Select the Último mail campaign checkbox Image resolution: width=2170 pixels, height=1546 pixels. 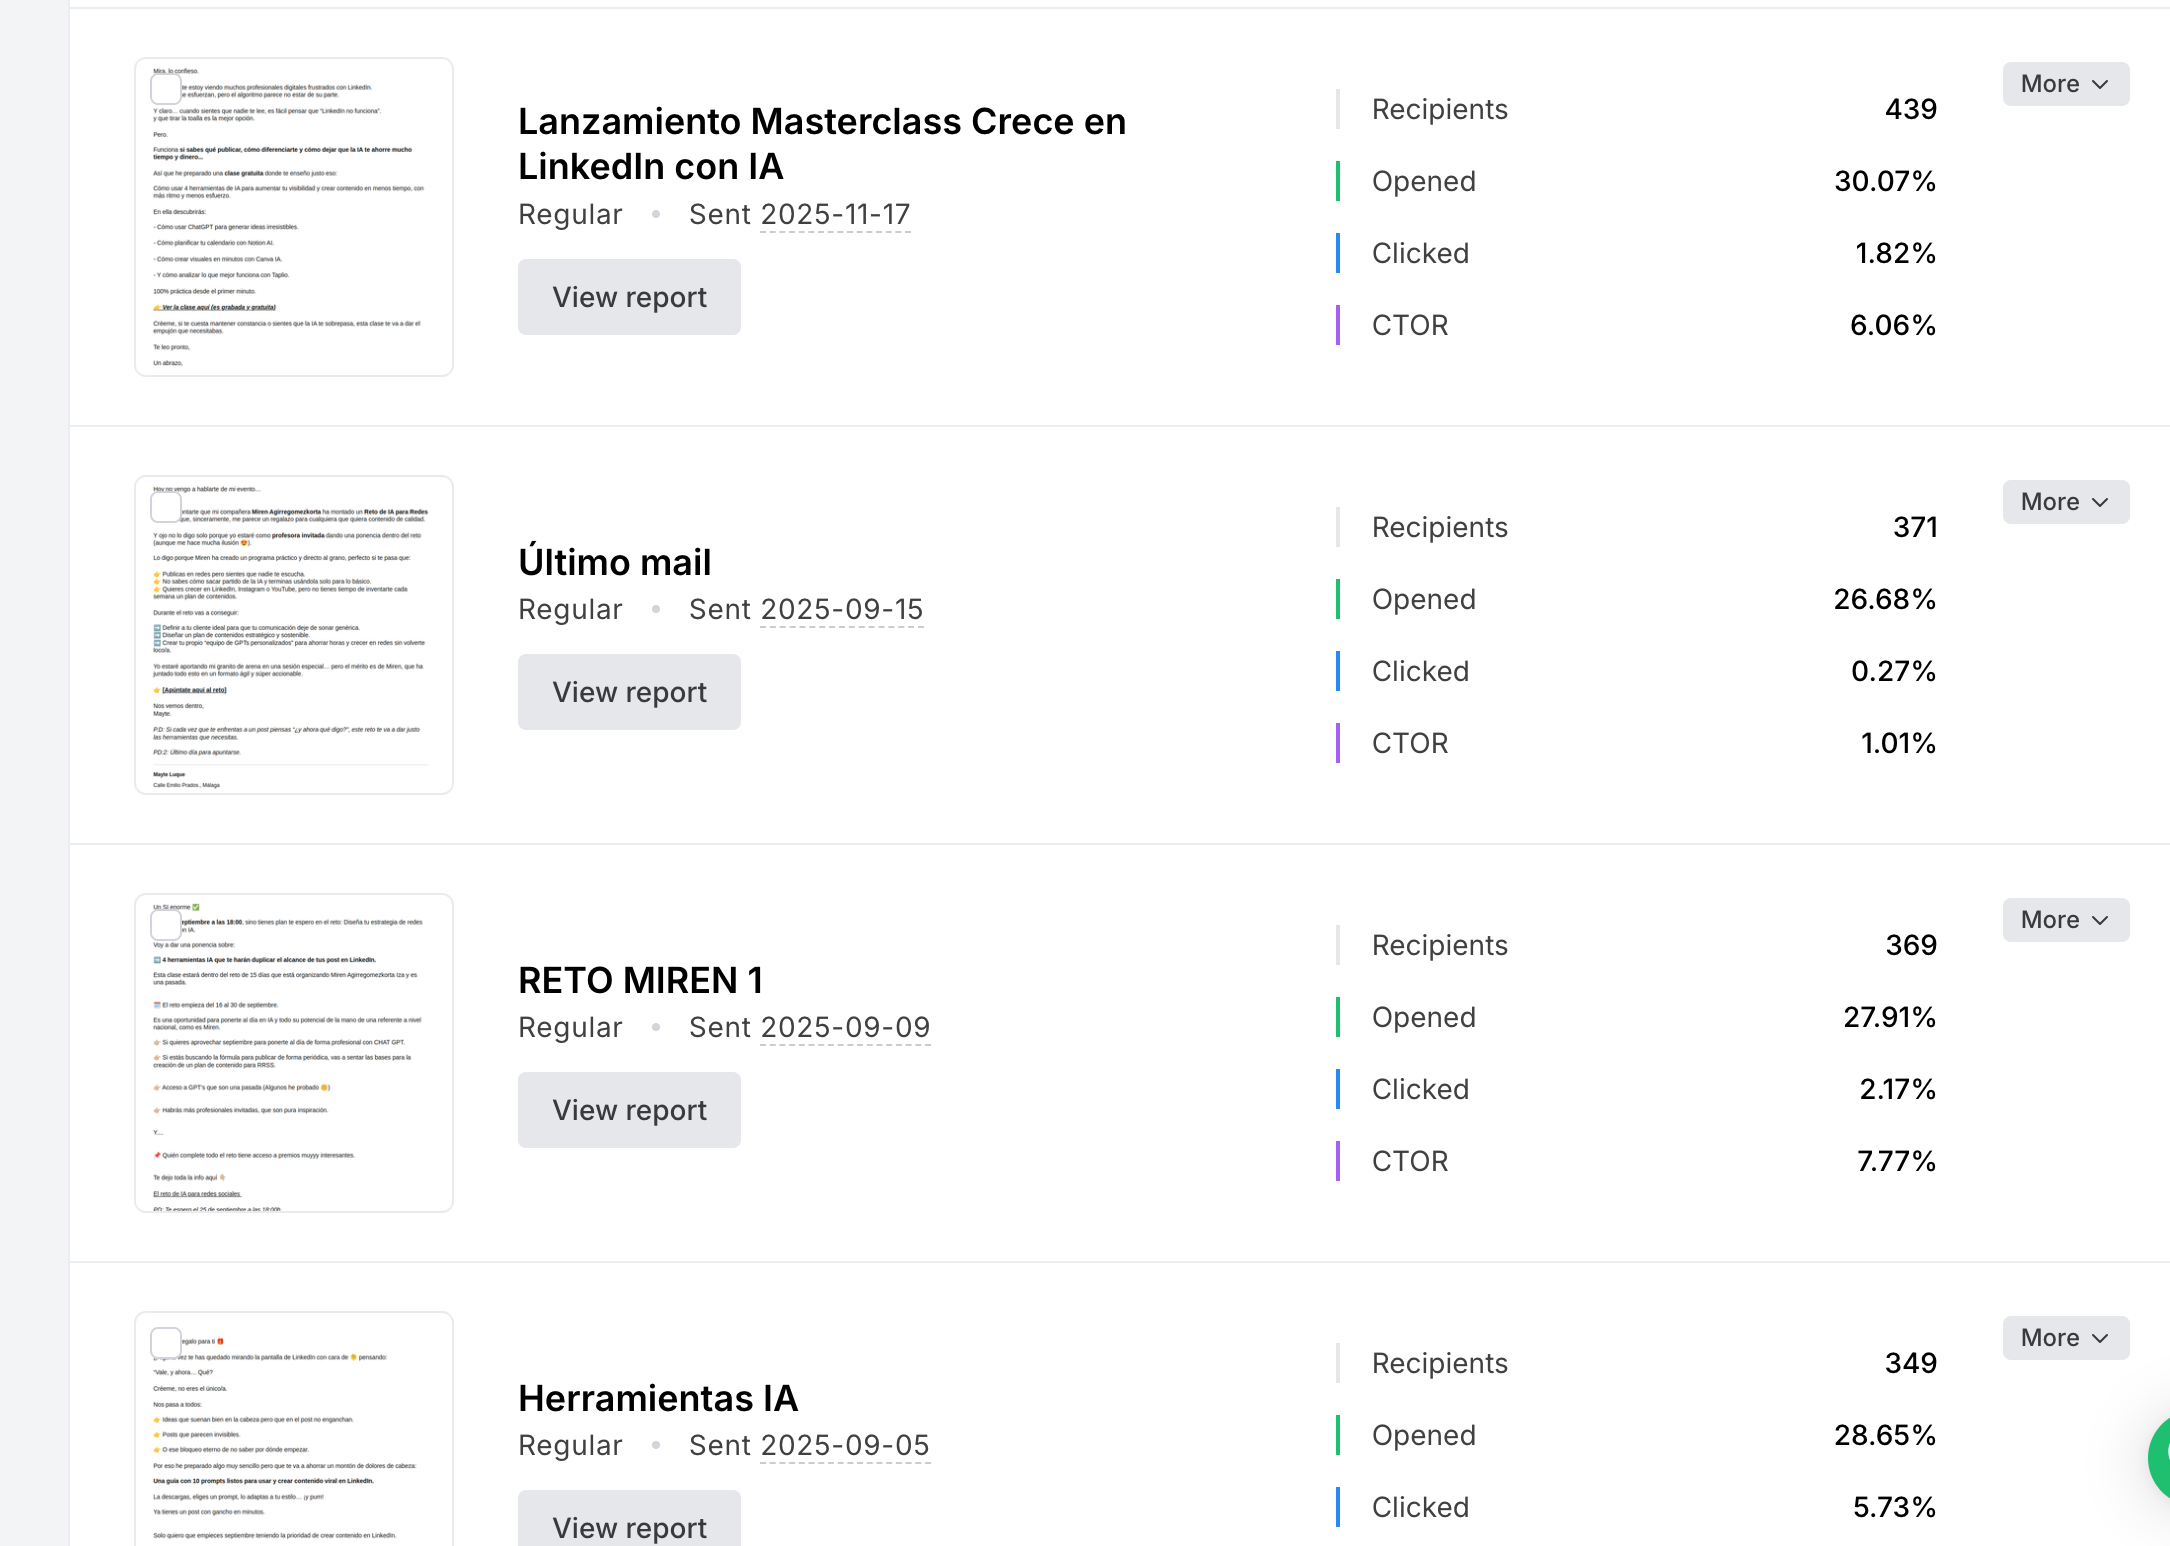tap(166, 507)
